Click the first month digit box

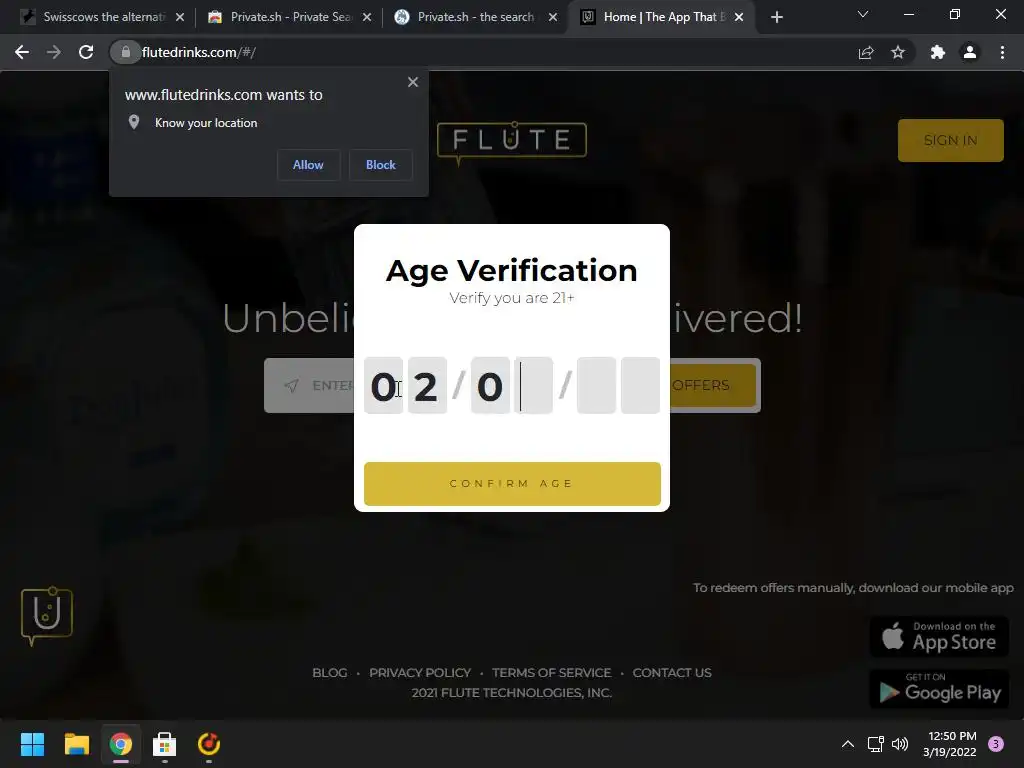pyautogui.click(x=383, y=385)
